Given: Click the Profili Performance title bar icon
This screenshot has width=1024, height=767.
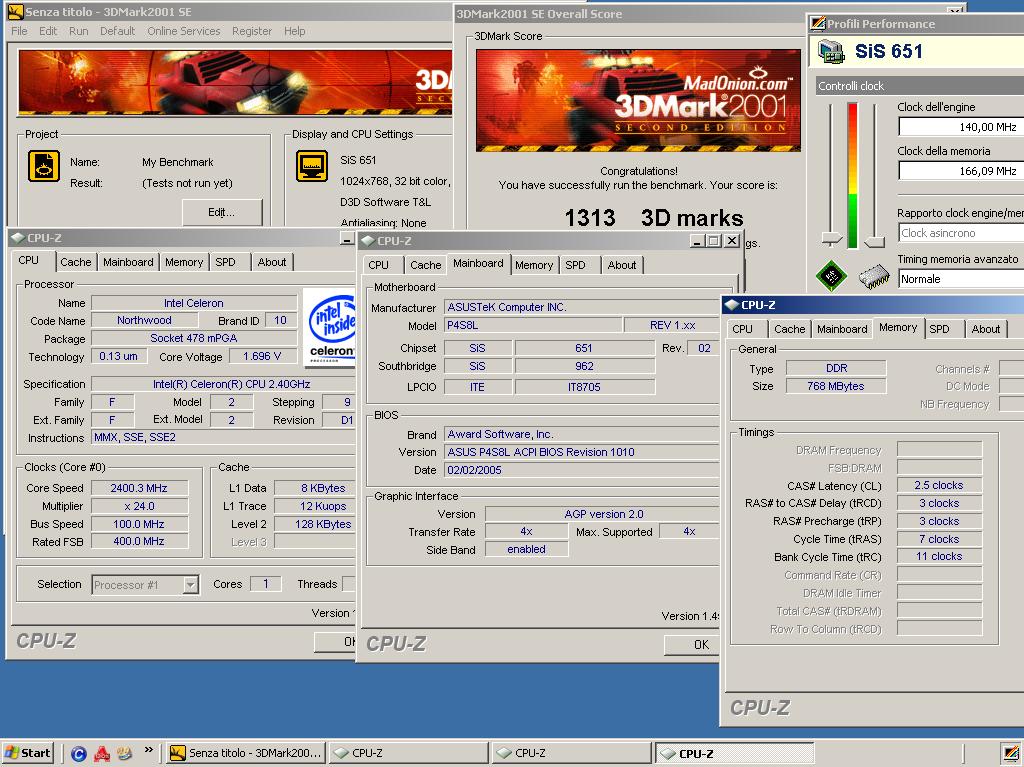Looking at the screenshot, I should (818, 24).
